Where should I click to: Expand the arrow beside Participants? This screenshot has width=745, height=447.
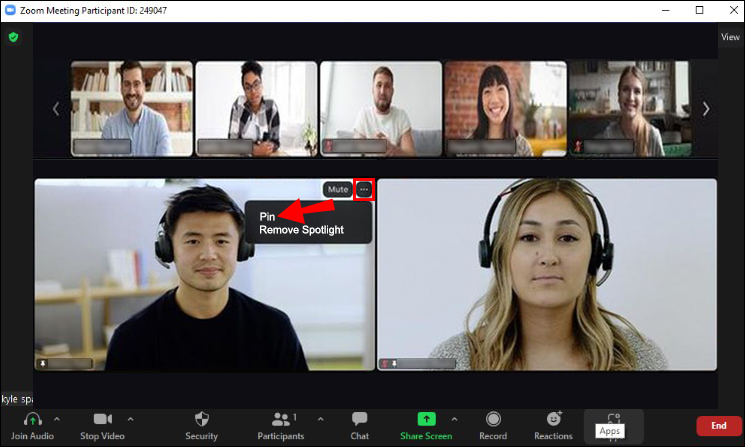point(321,419)
